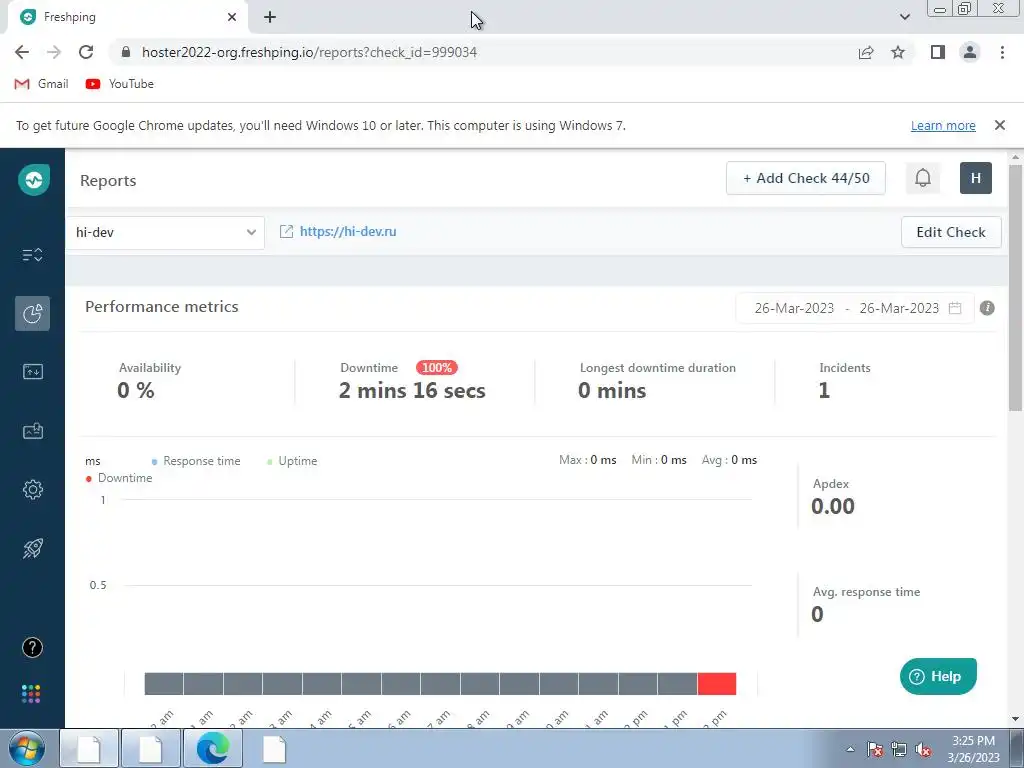Click the Incidents count 1
Image resolution: width=1024 pixels, height=768 pixels.
tap(824, 390)
